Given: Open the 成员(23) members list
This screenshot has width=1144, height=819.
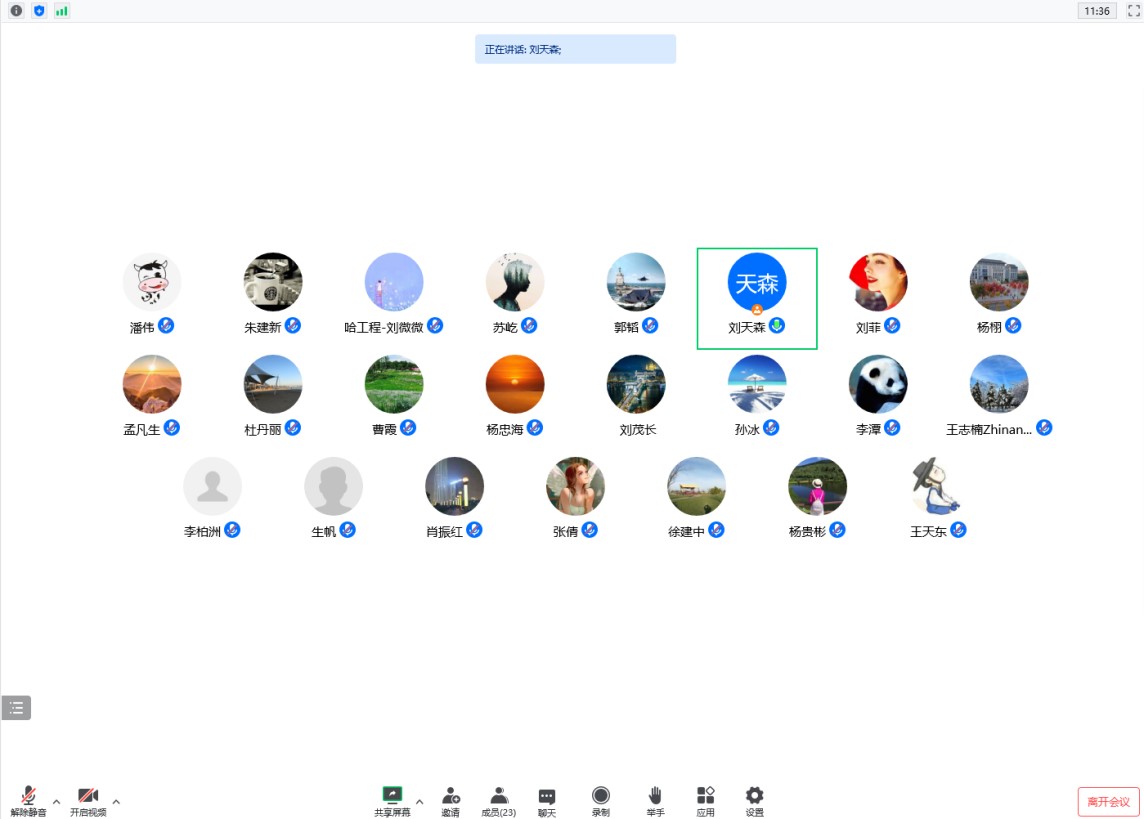Looking at the screenshot, I should pyautogui.click(x=498, y=800).
